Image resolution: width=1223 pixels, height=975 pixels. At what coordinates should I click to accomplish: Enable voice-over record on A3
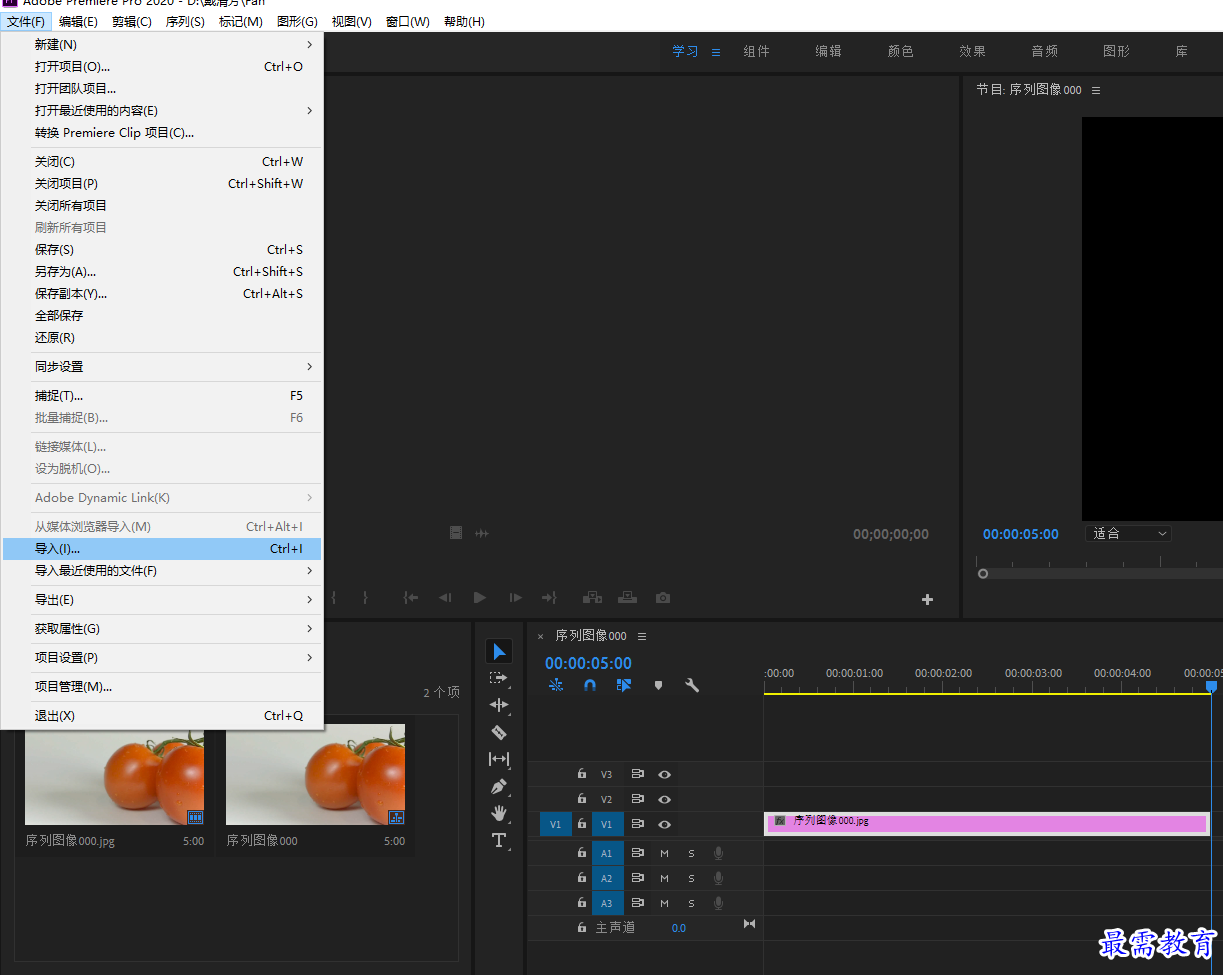(718, 903)
